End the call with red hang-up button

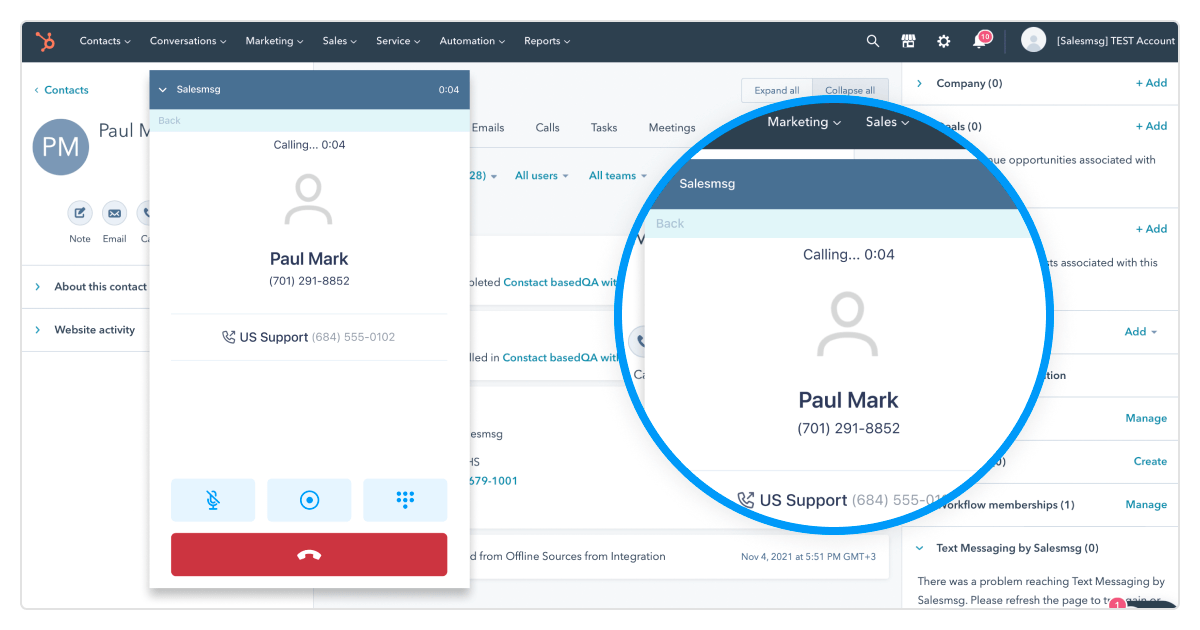(x=309, y=555)
